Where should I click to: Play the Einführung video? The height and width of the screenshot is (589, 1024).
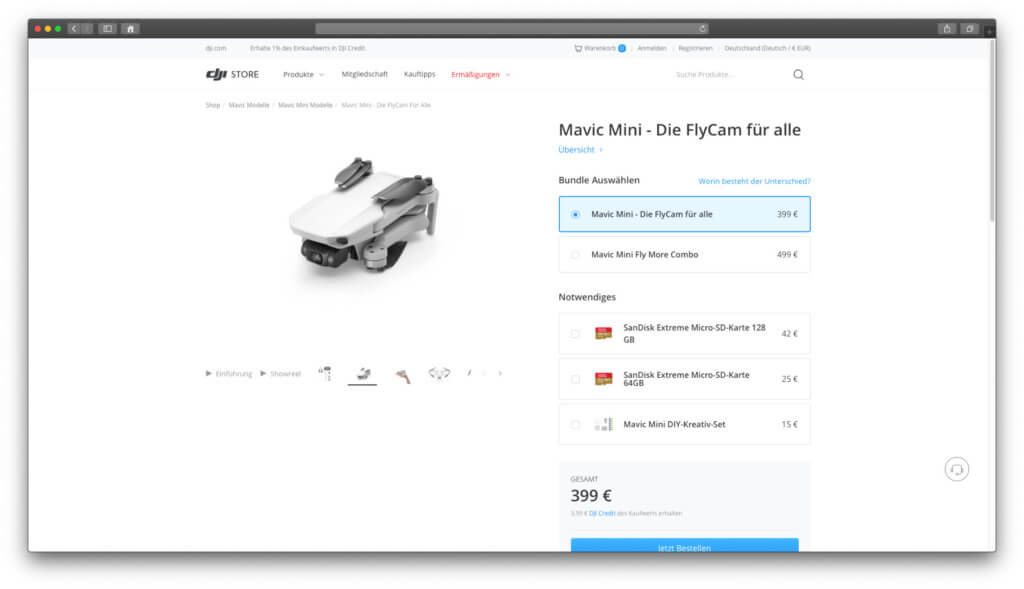coord(229,374)
